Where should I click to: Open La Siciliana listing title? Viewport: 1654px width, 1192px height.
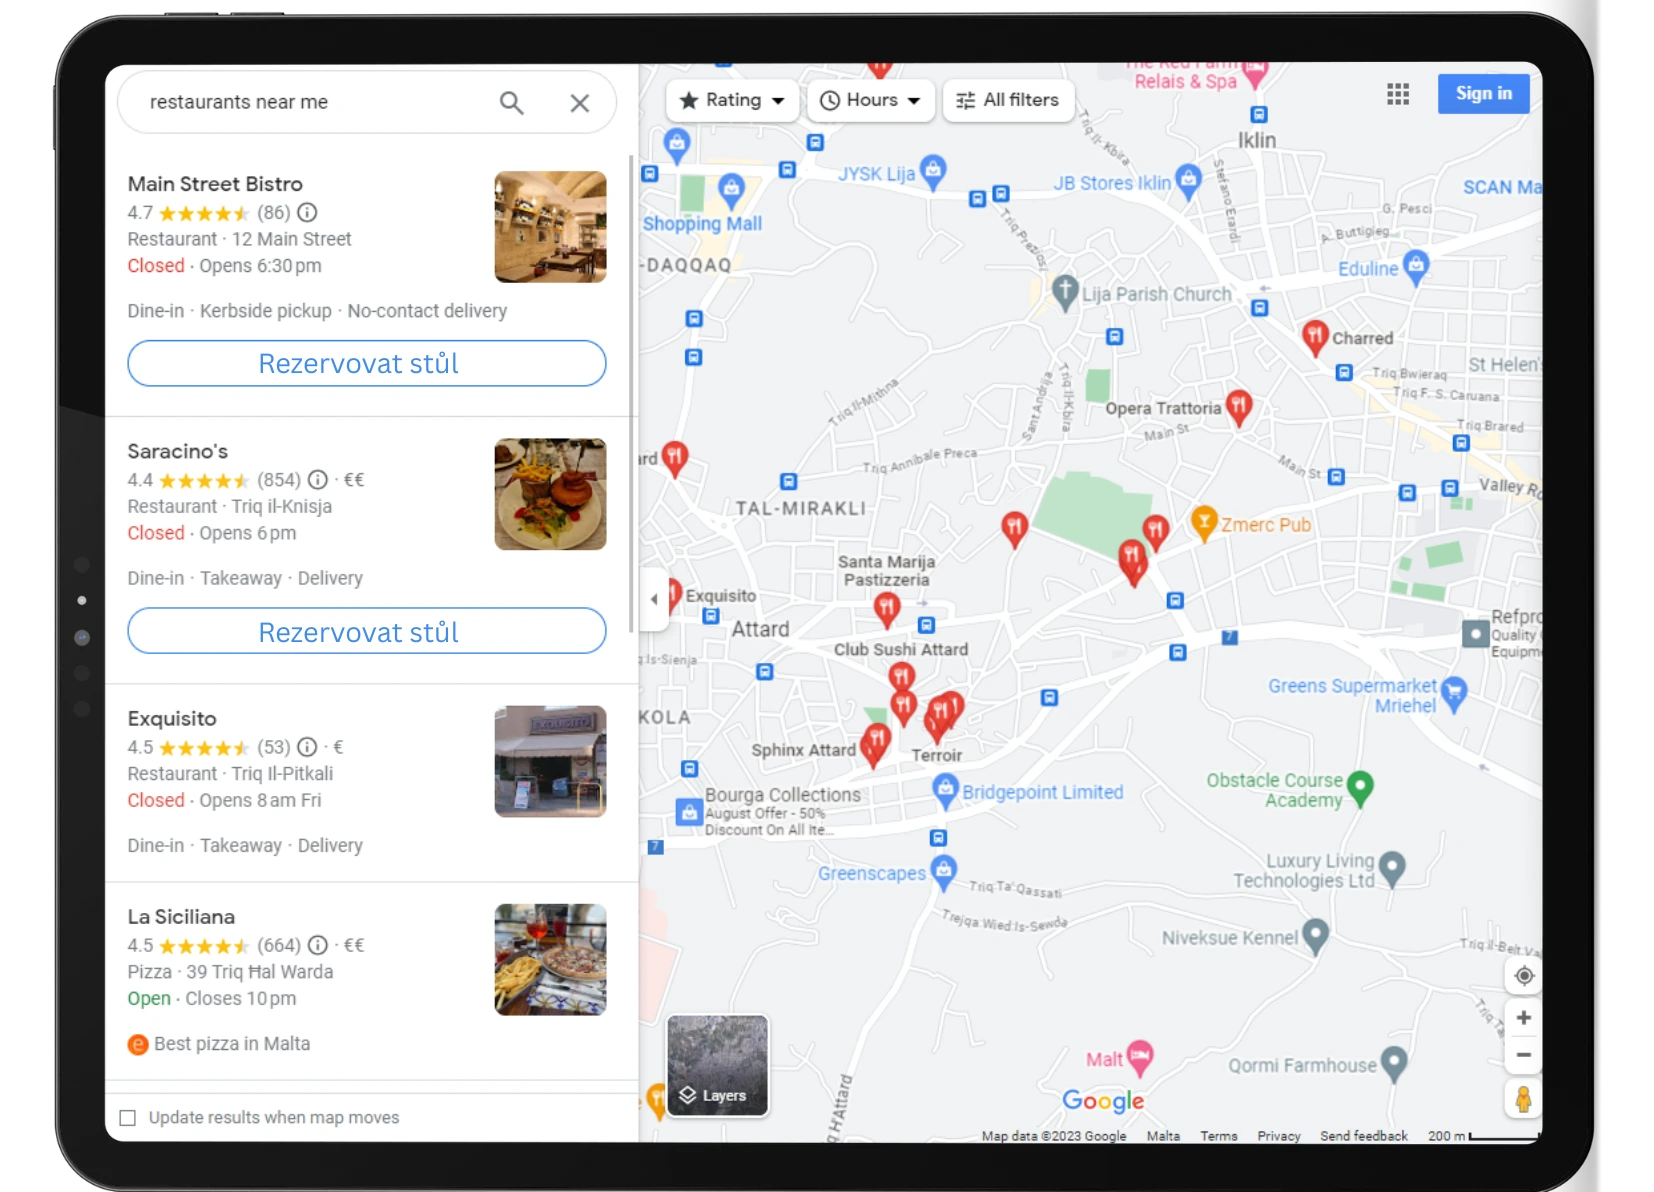click(181, 917)
